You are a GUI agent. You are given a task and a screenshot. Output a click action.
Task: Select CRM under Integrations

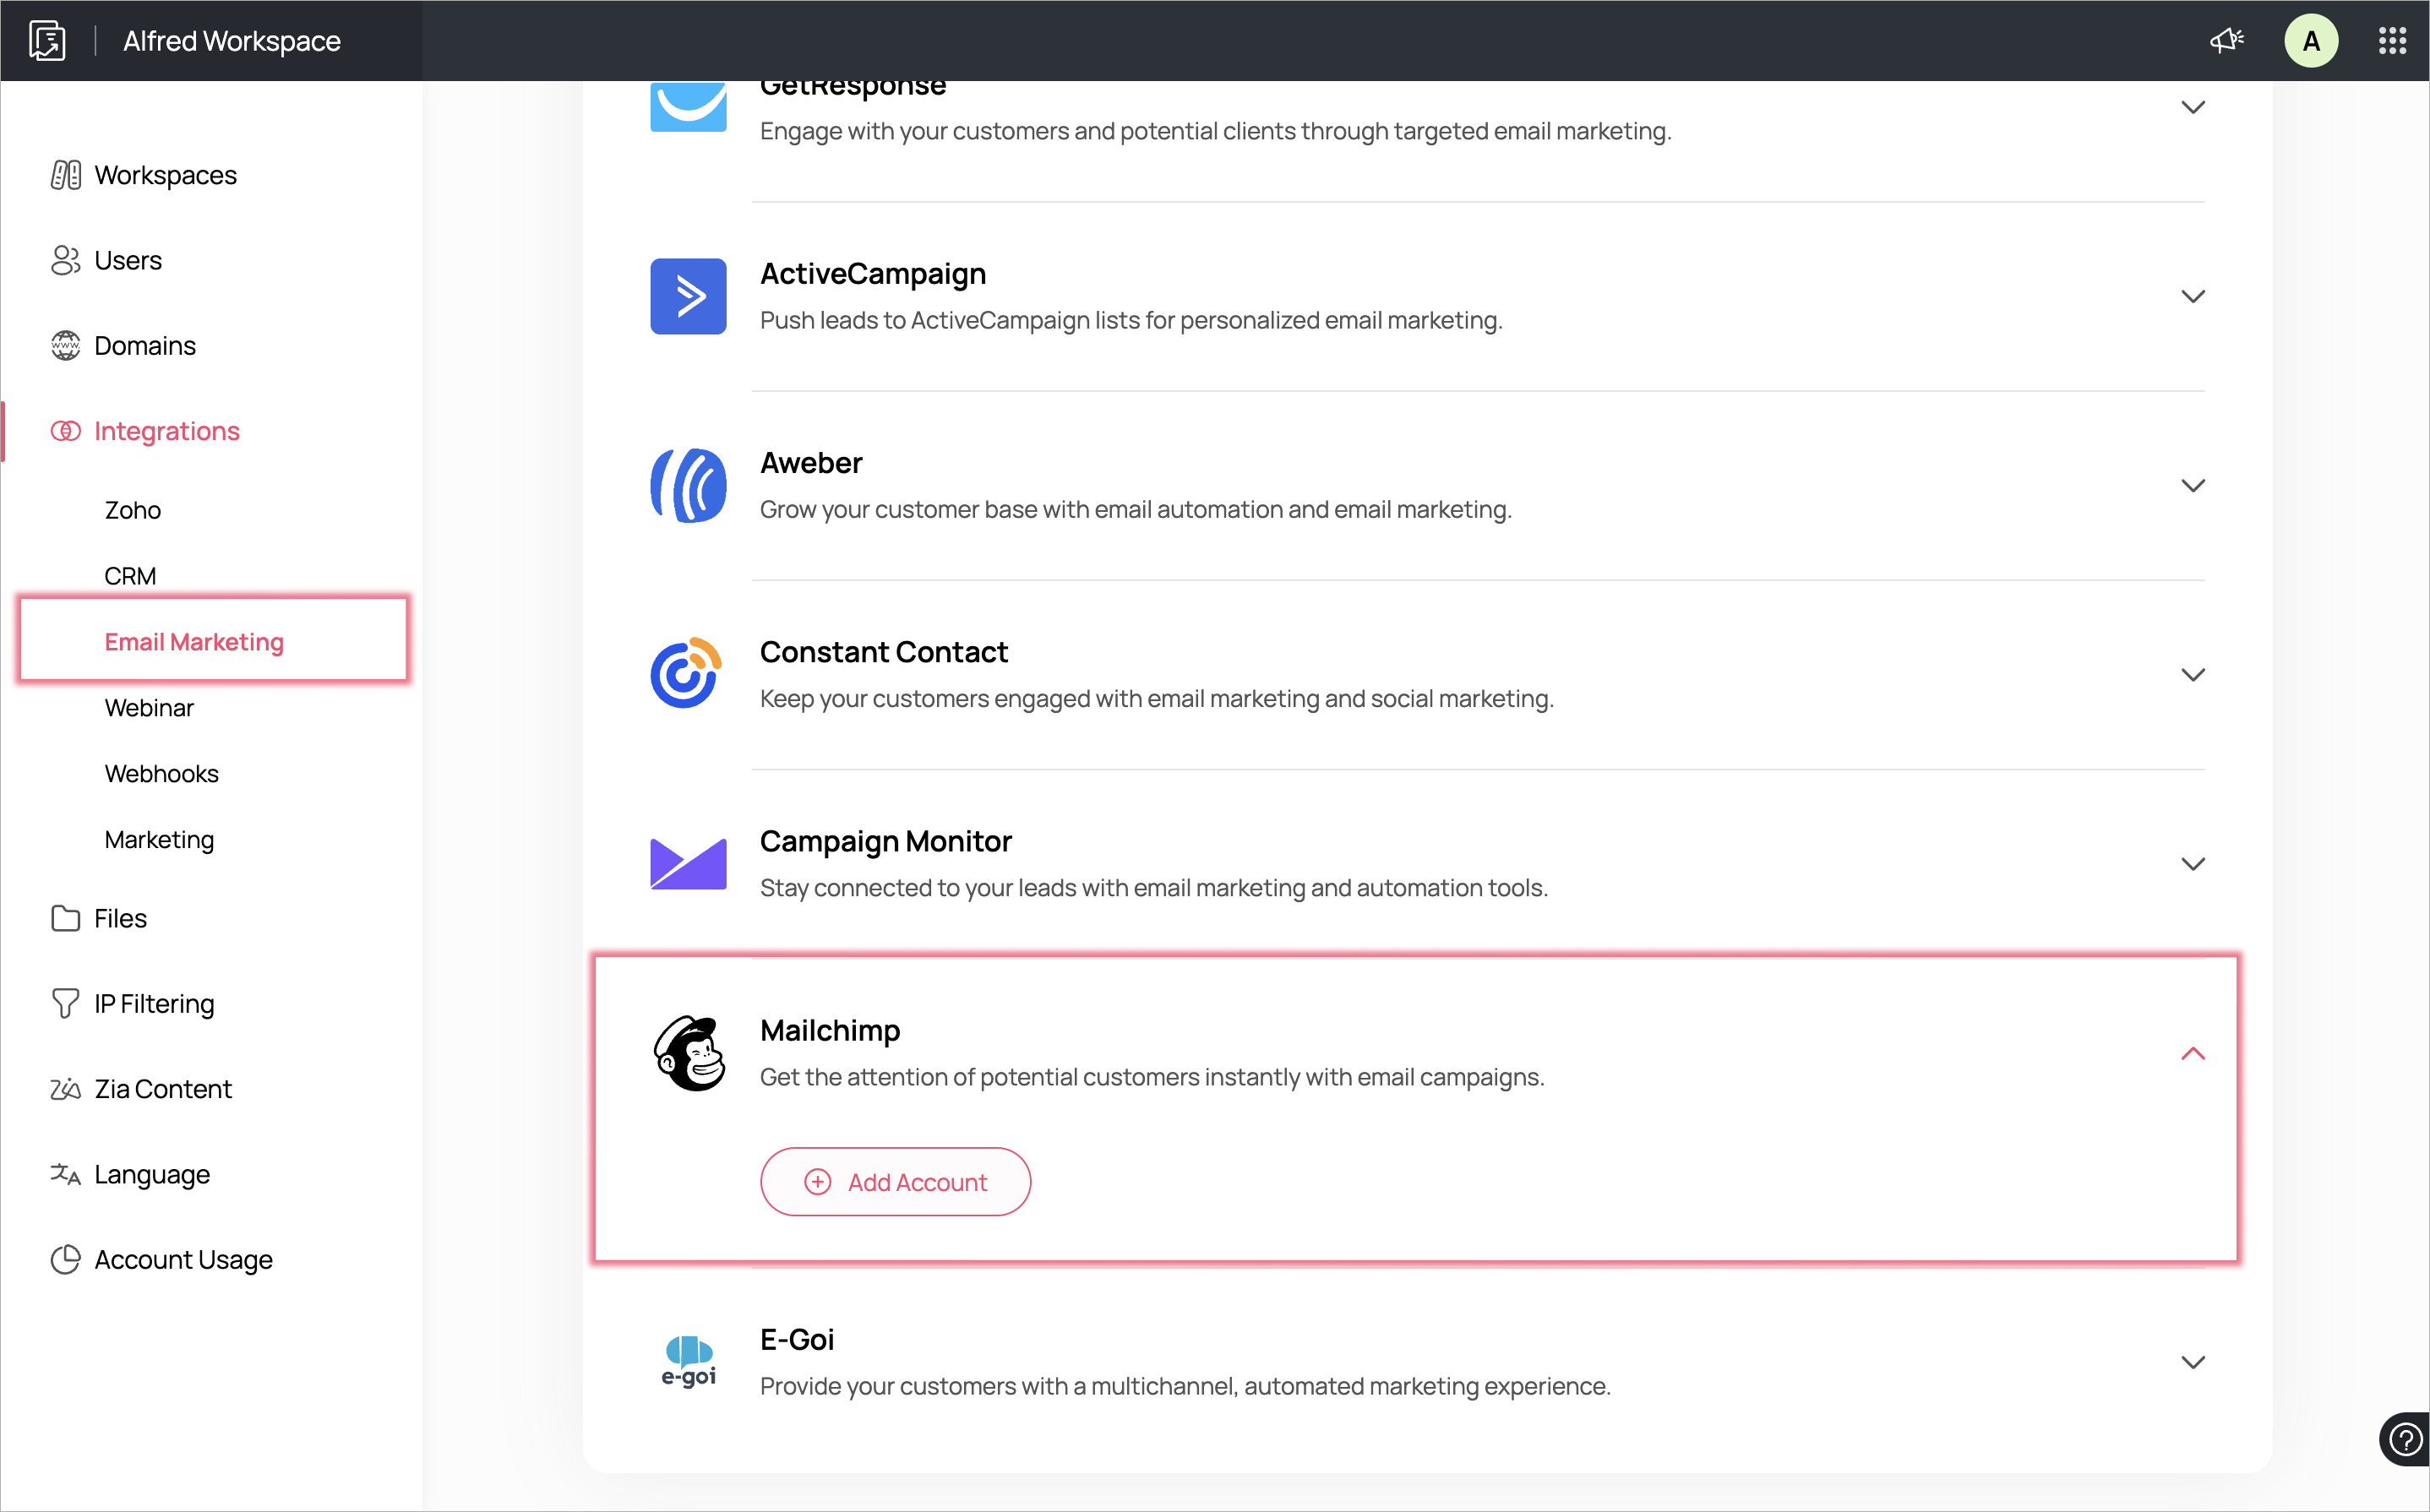click(x=130, y=575)
